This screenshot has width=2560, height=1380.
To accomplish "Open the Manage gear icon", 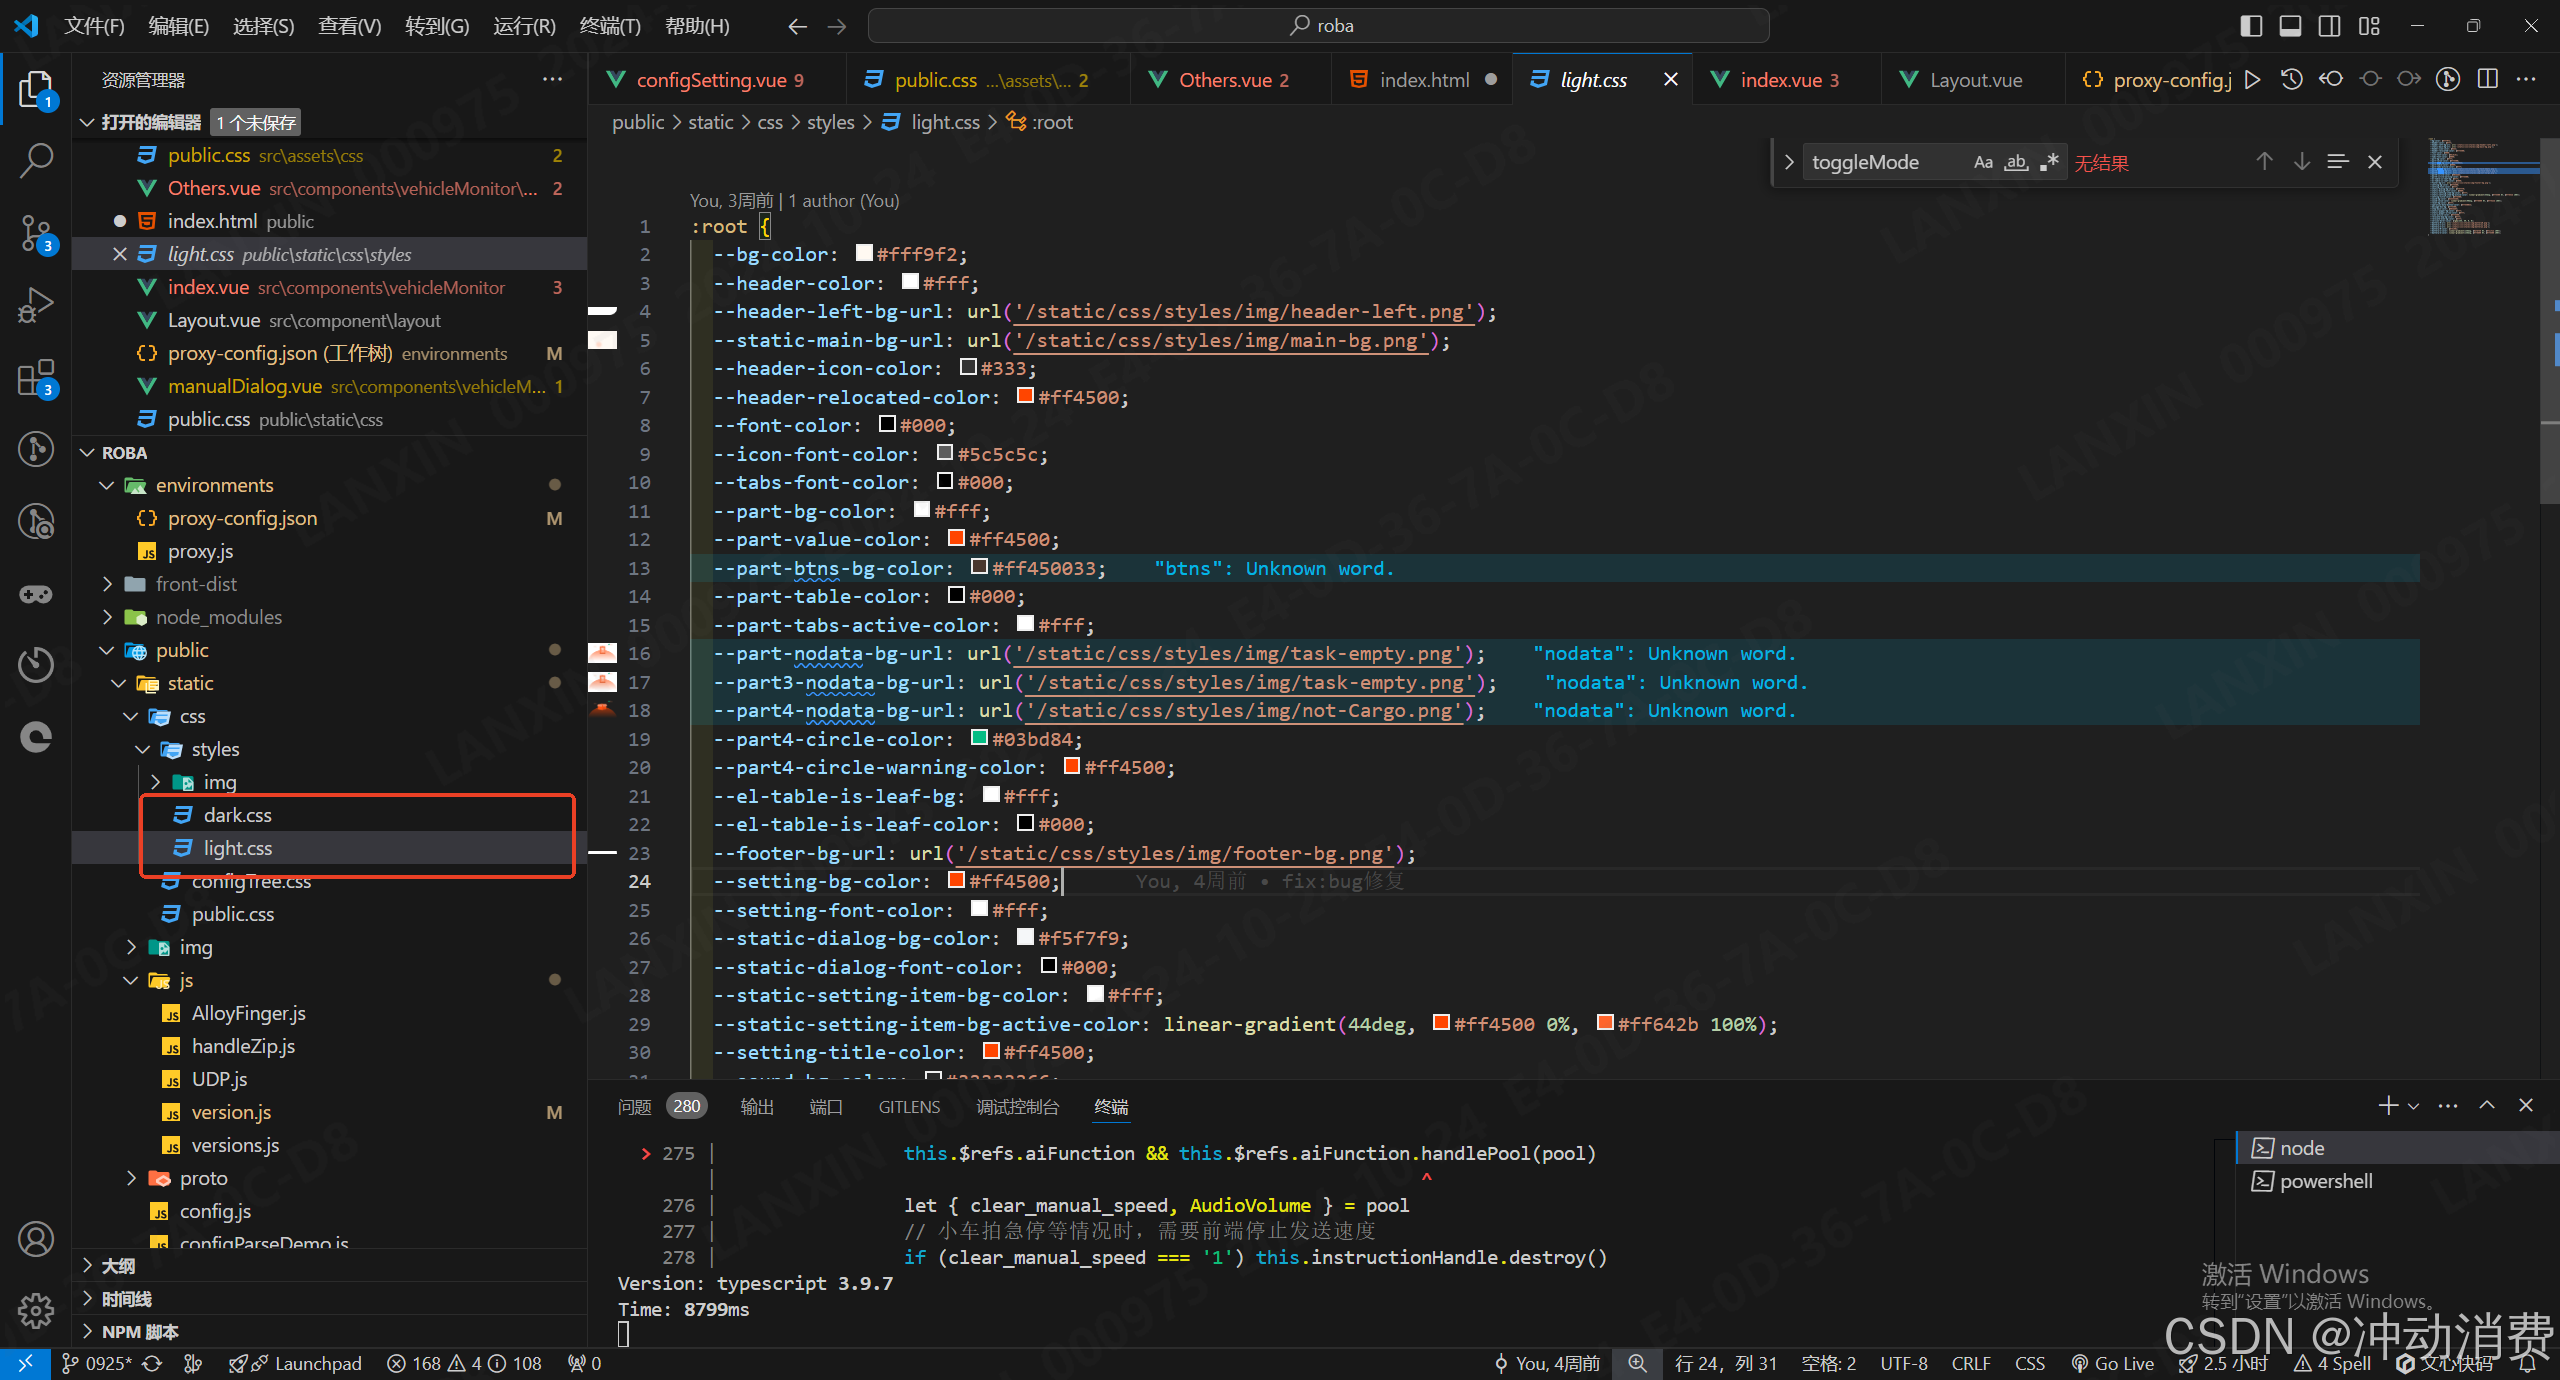I will 36,1309.
